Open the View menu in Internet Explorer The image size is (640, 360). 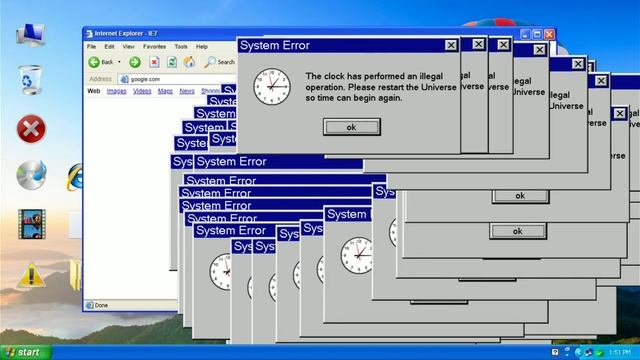tap(129, 47)
